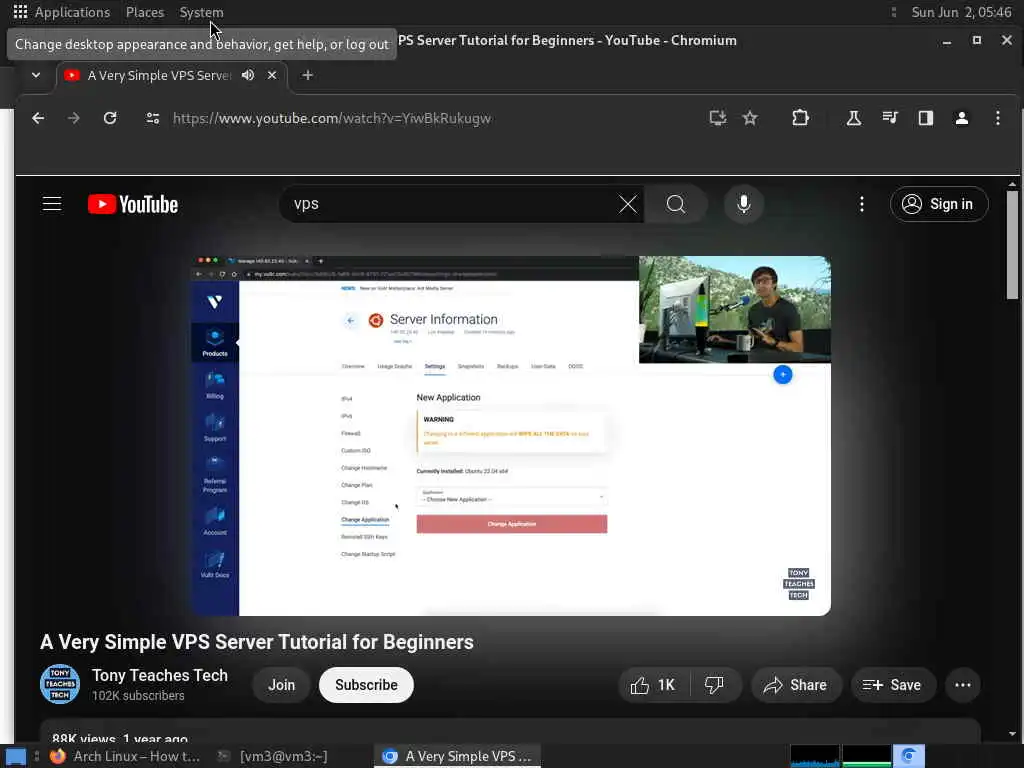1024x768 pixels.
Task: Like the video with 1K thumbs up
Action: [653, 685]
